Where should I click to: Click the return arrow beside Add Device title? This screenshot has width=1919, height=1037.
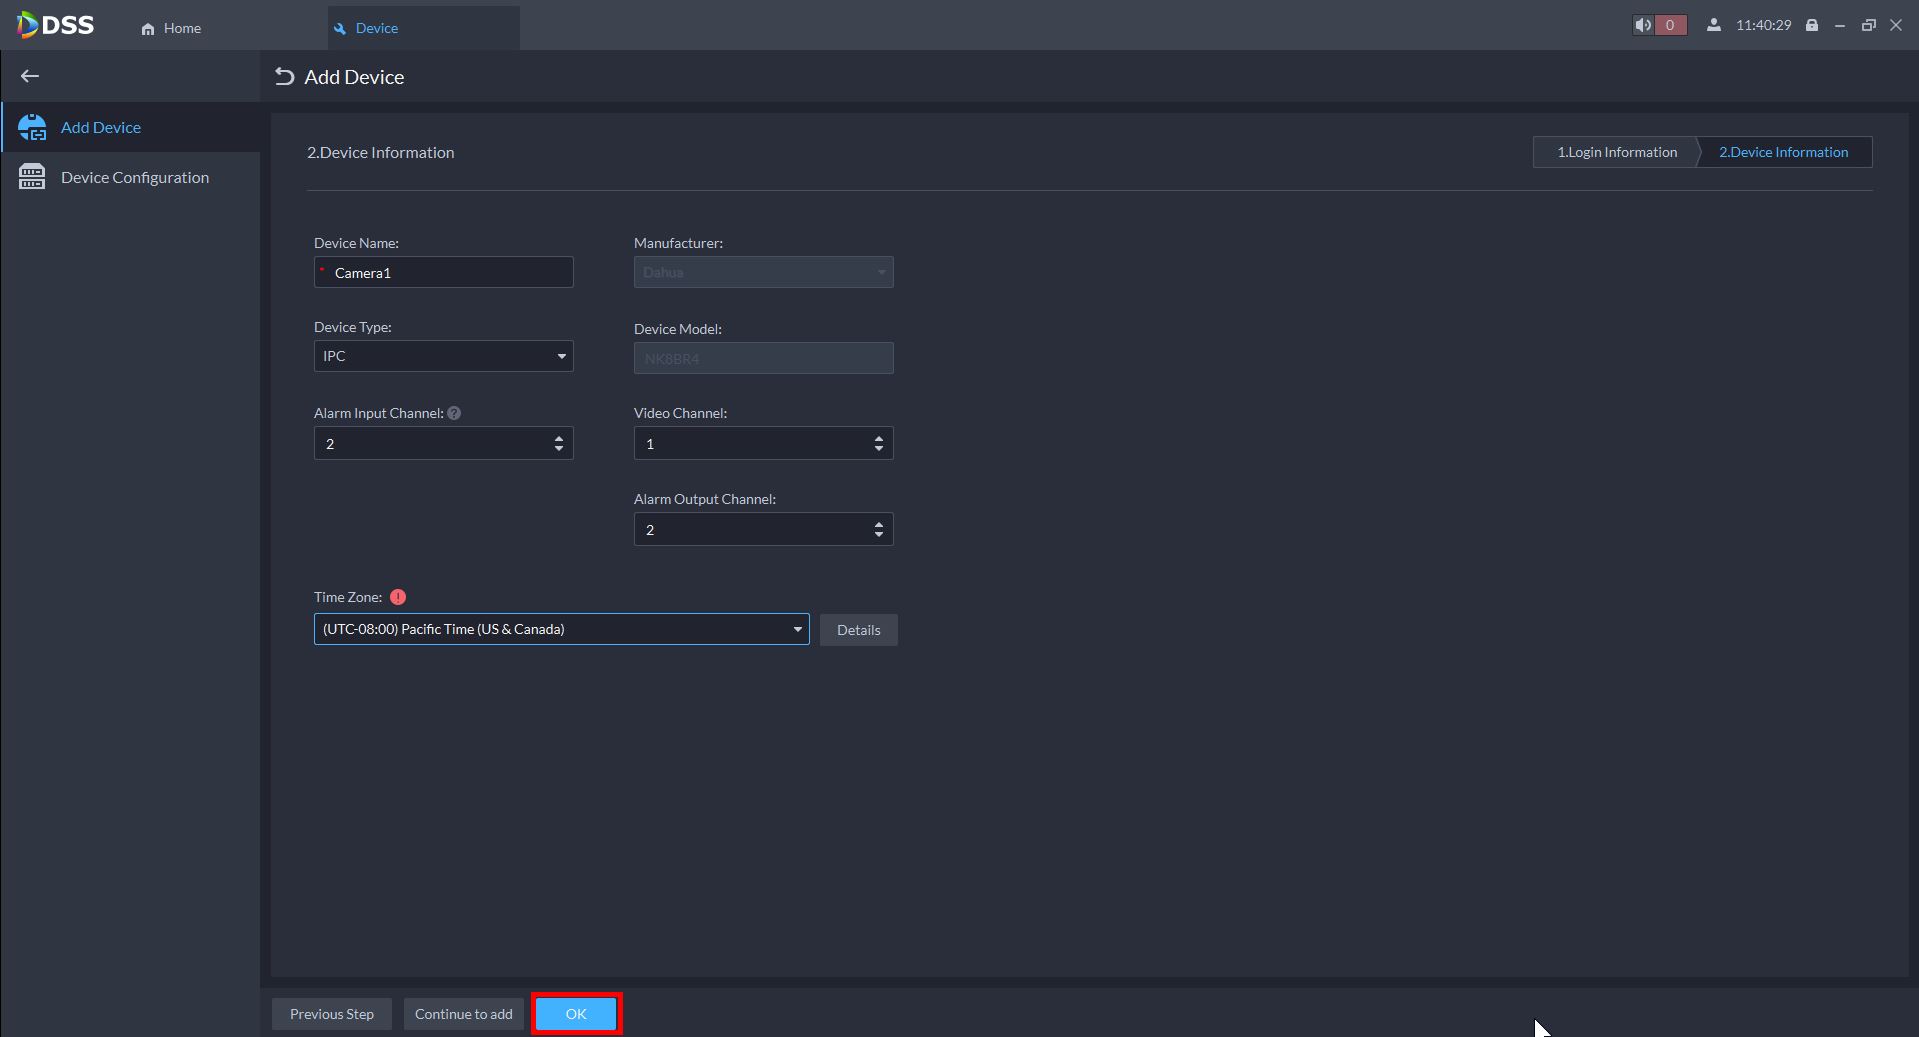[285, 77]
